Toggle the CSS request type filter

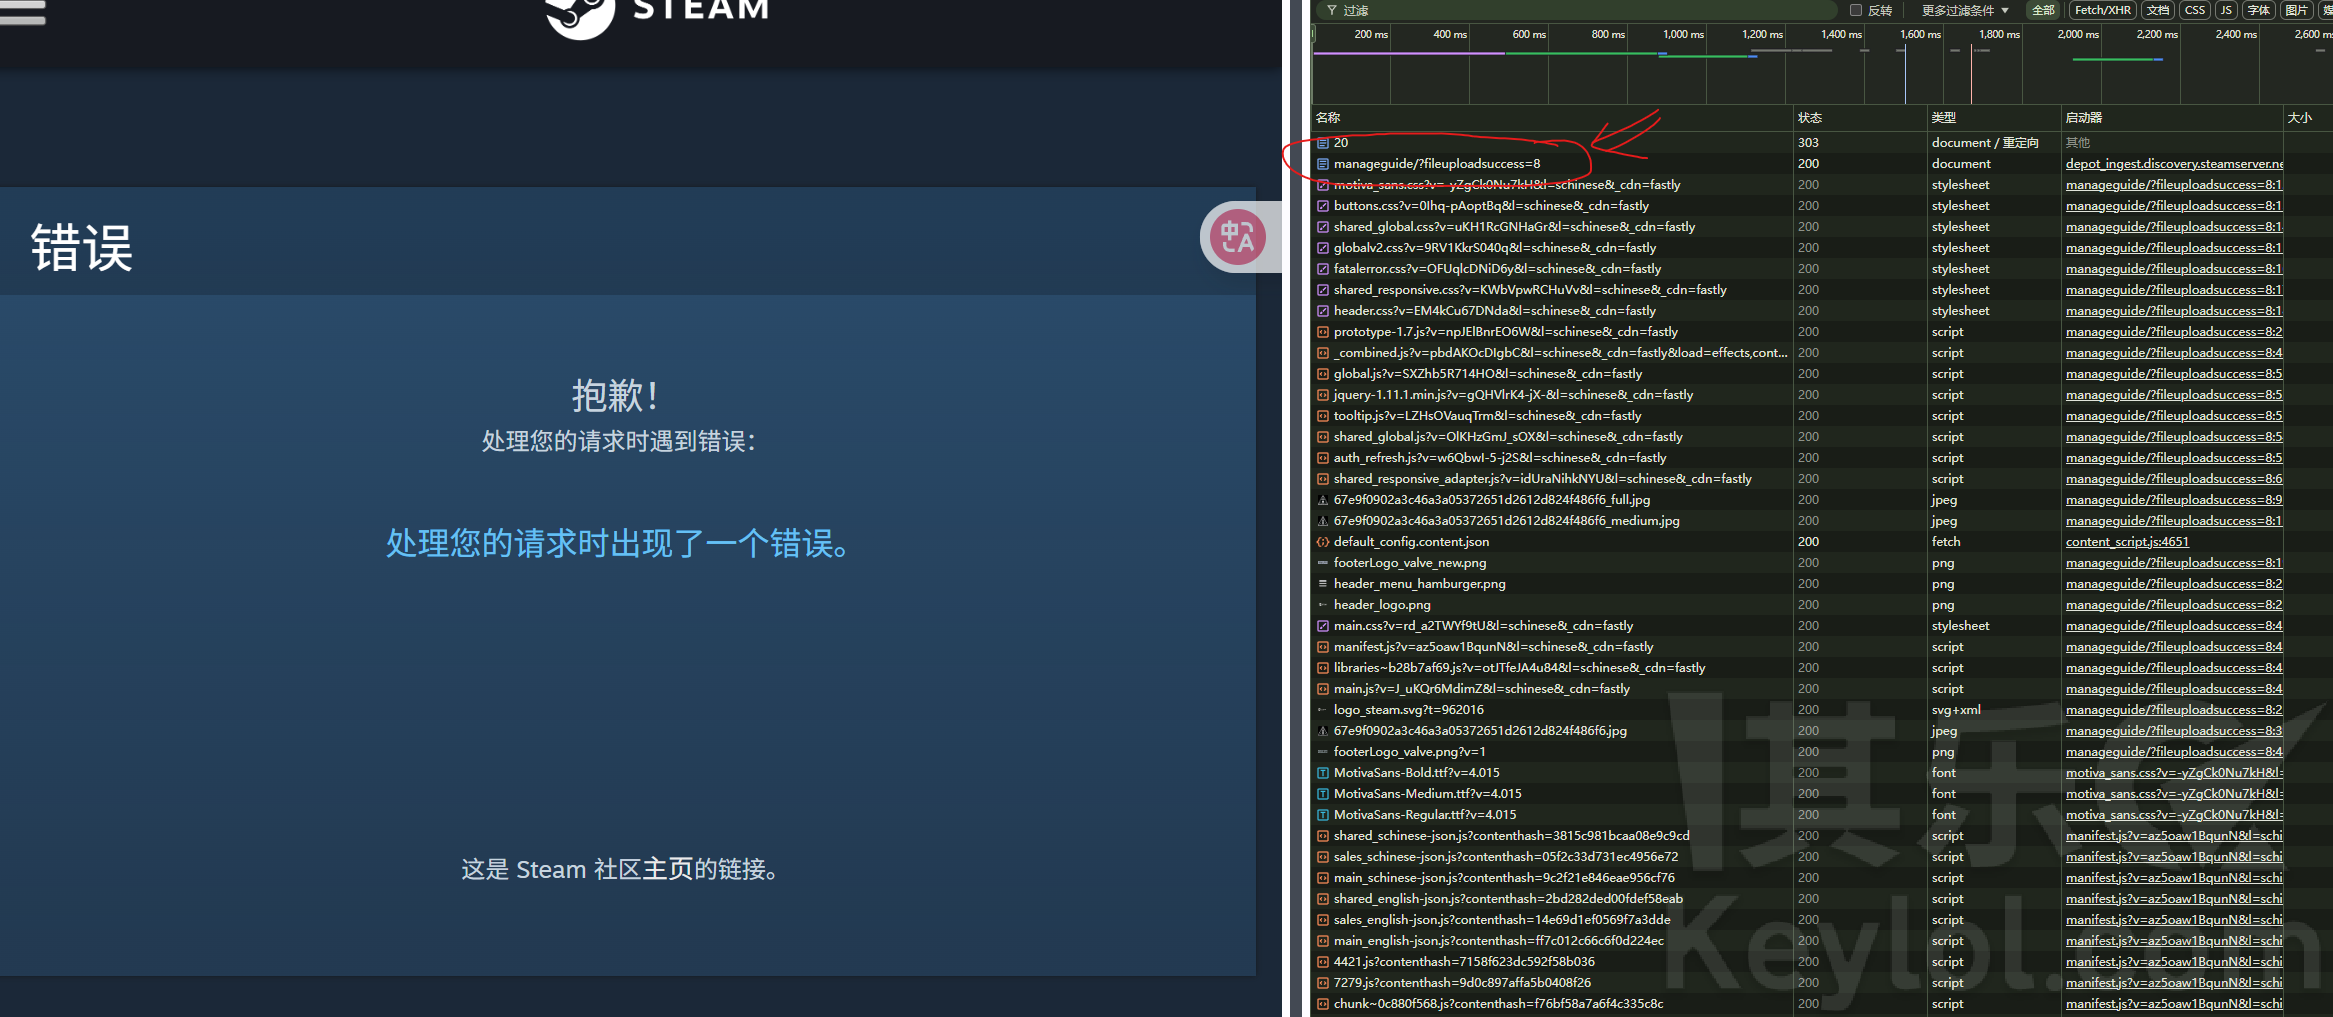pos(2195,10)
